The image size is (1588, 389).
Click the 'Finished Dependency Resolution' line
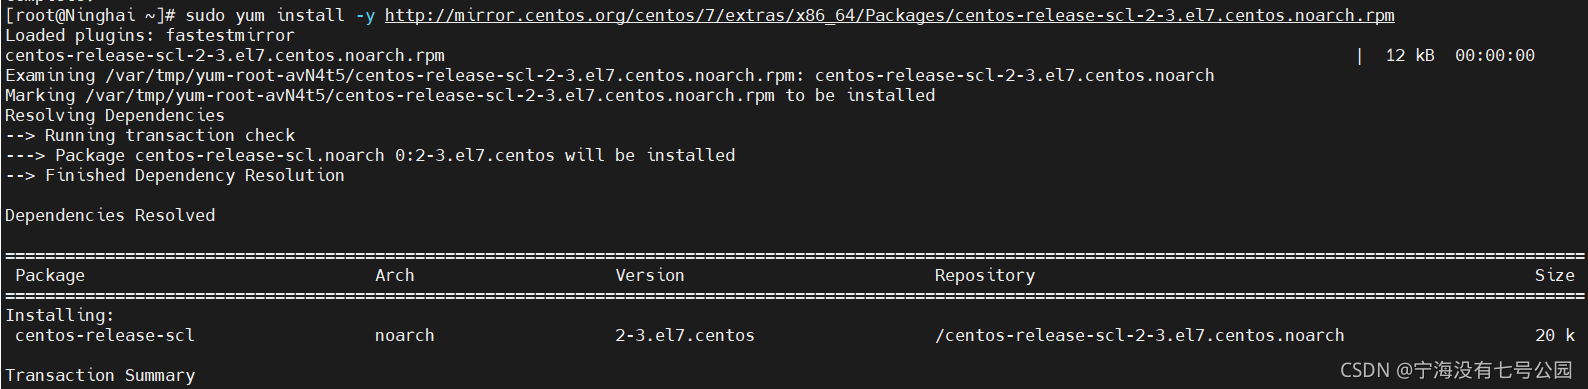pyautogui.click(x=175, y=175)
